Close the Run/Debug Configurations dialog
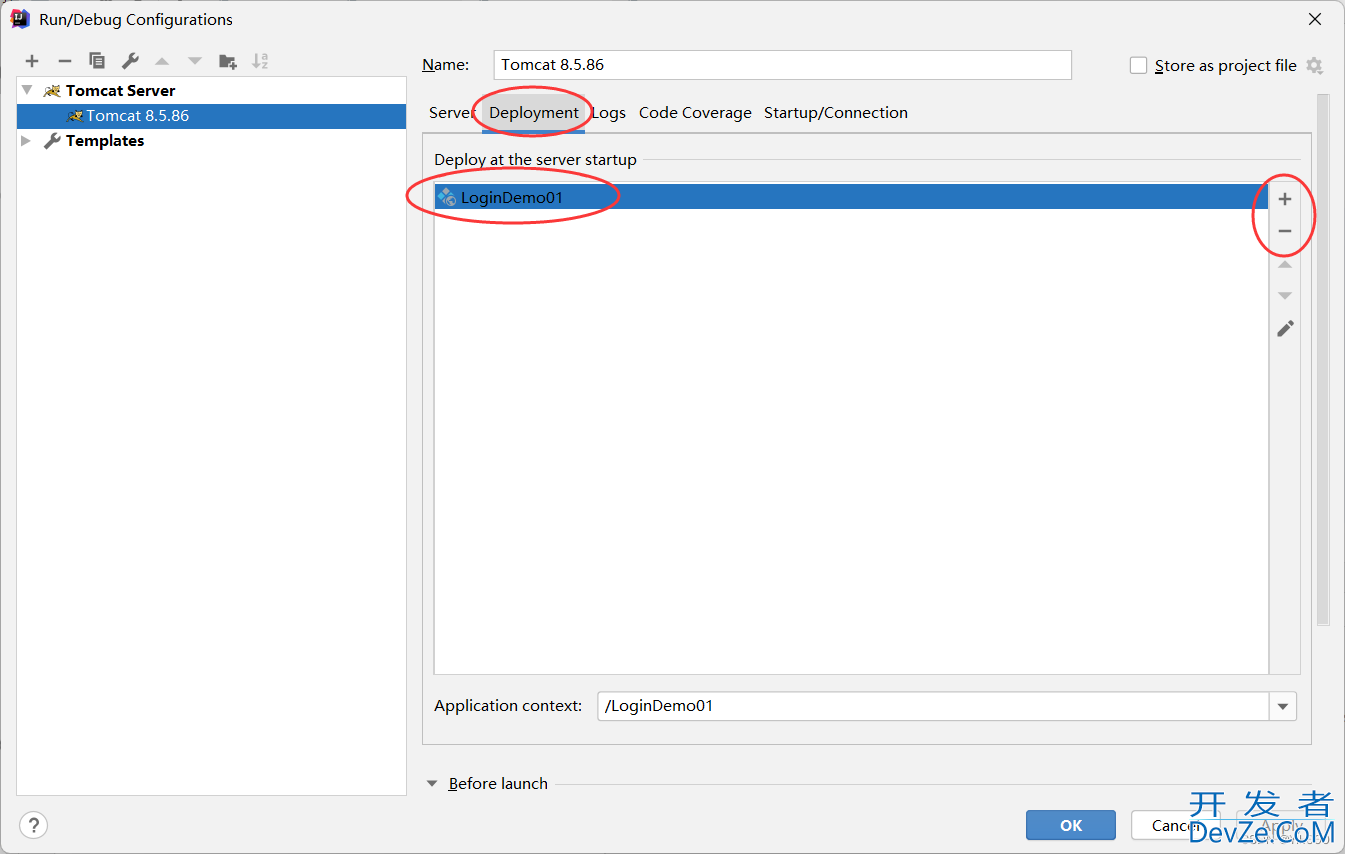1345x854 pixels. coord(1314,19)
